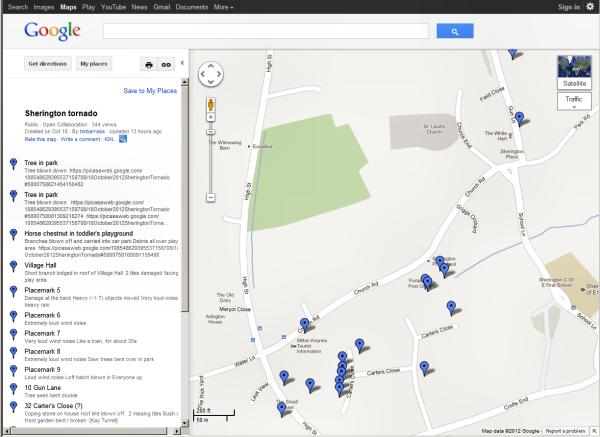Zoom in with the plus button
Viewport: 600px width, 437px height.
(211, 117)
